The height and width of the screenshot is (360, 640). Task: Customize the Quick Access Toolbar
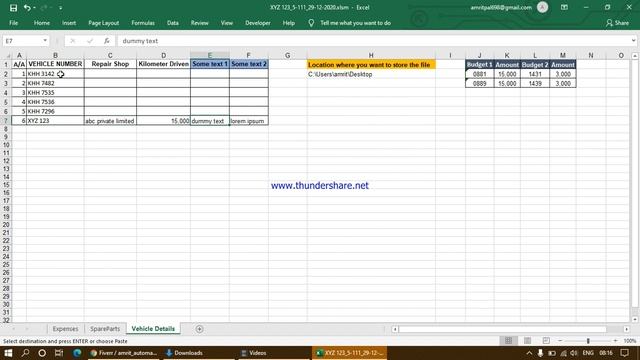click(60, 8)
